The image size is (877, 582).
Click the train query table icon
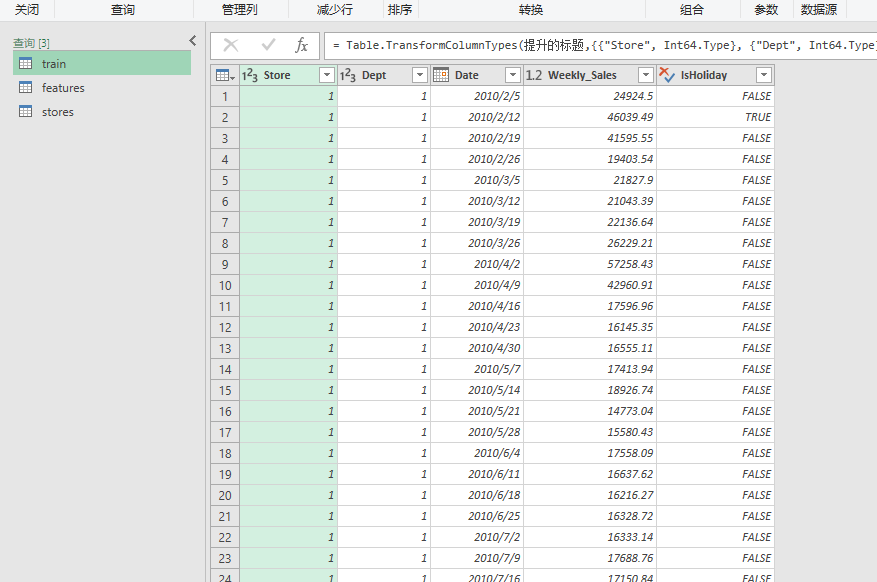click(x=25, y=63)
